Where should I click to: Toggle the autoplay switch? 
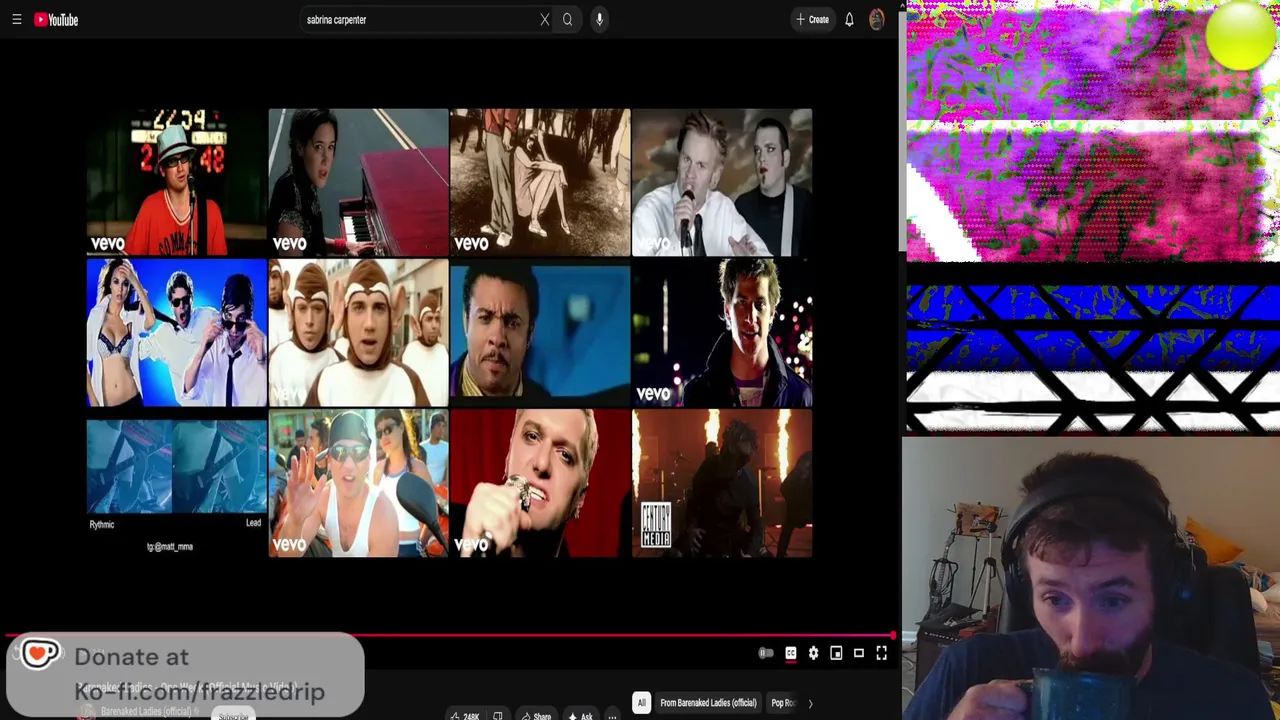click(766, 653)
